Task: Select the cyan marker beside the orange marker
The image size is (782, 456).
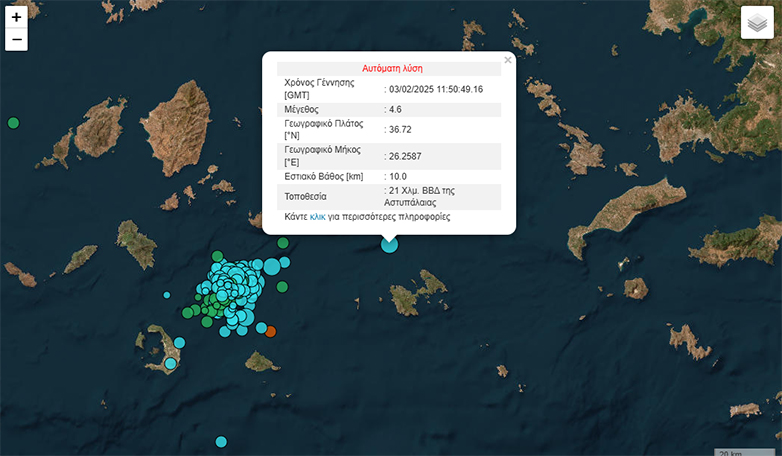Action: 260,328
